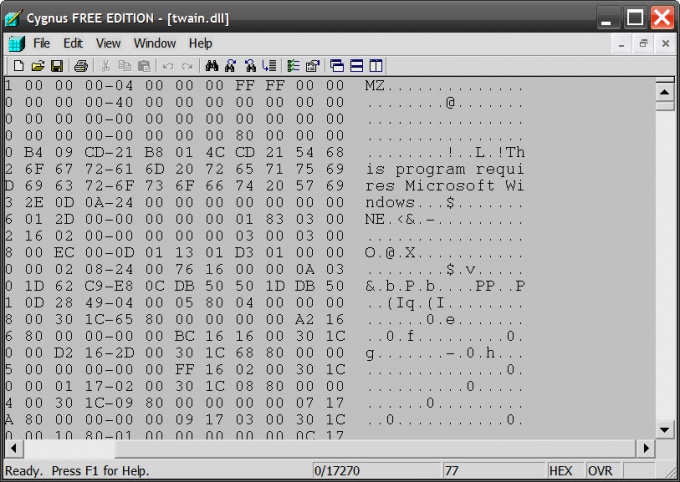Tile windows vertically
Image resolution: width=680 pixels, height=482 pixels.
pos(376,66)
